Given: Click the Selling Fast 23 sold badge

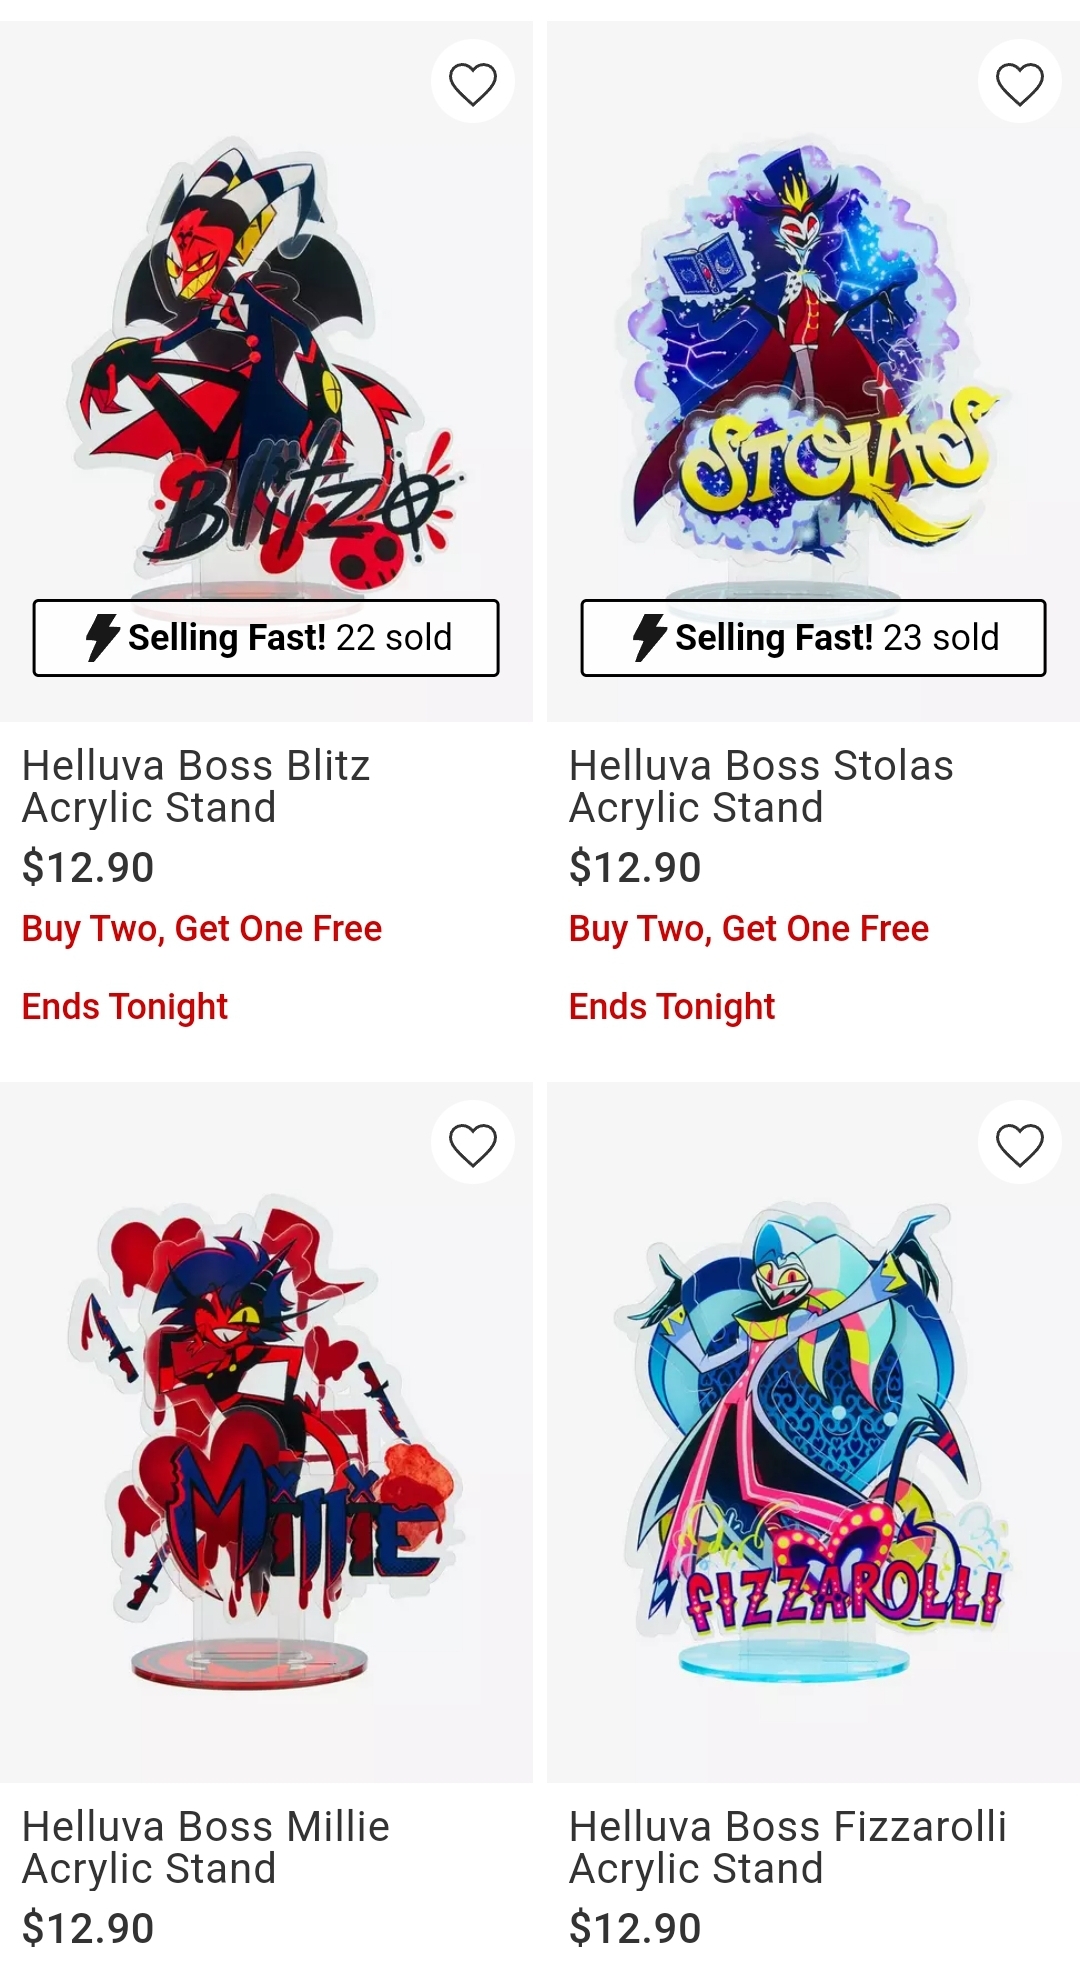Looking at the screenshot, I should 813,638.
